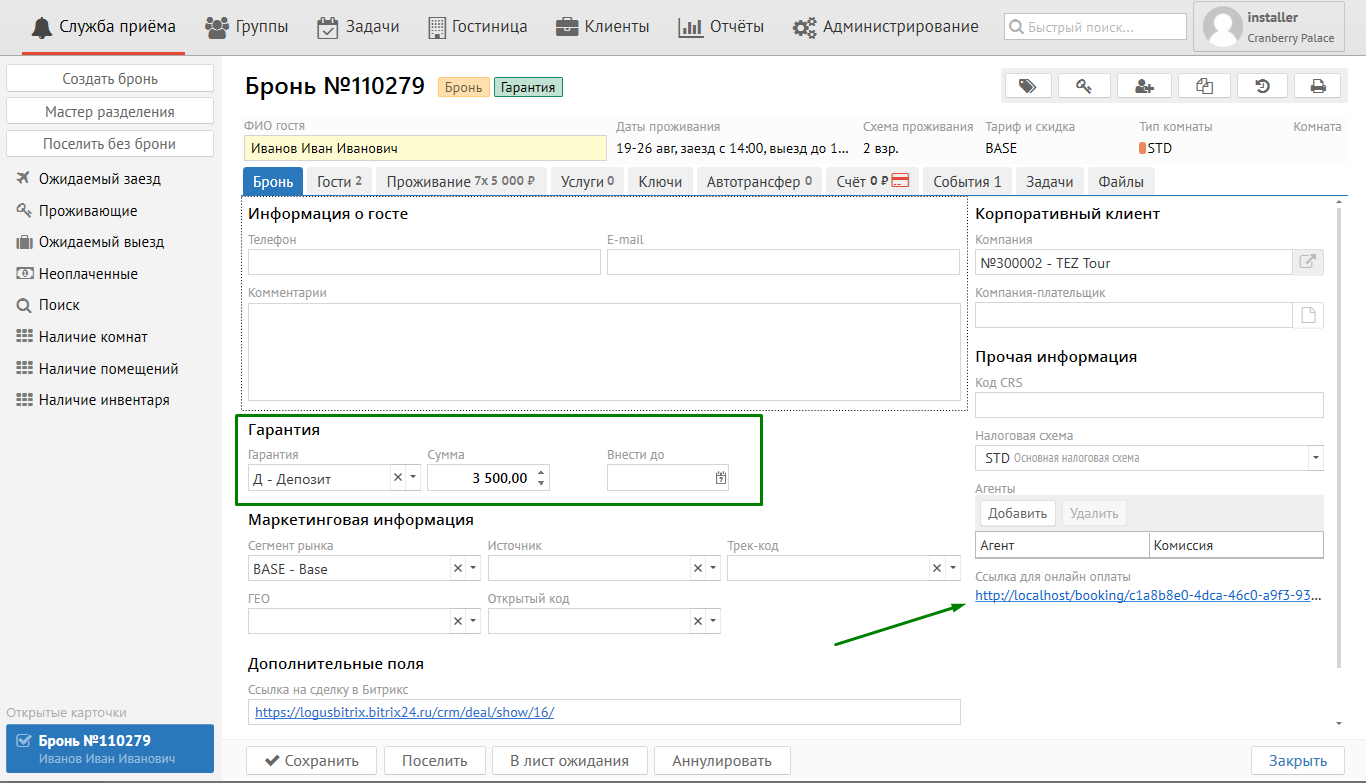Viewport: 1366px width, 783px height.
Task: Click the copy booking icon button
Action: 1204,86
